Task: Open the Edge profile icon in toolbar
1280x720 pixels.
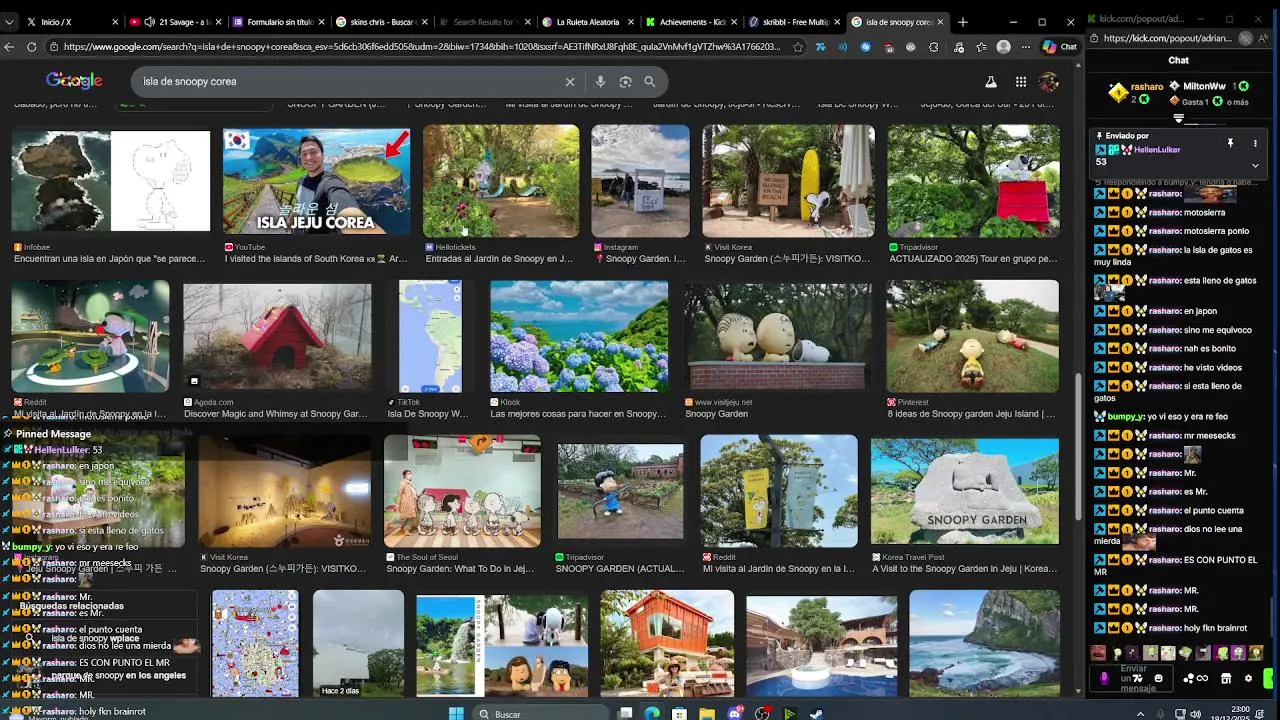Action: click(1003, 46)
